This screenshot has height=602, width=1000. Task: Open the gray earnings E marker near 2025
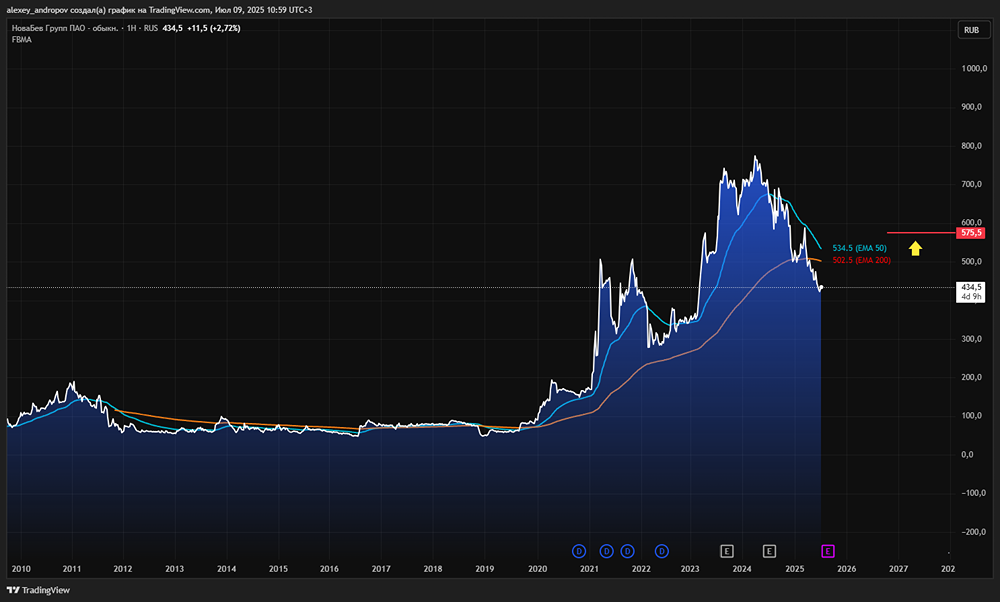[x=769, y=550]
